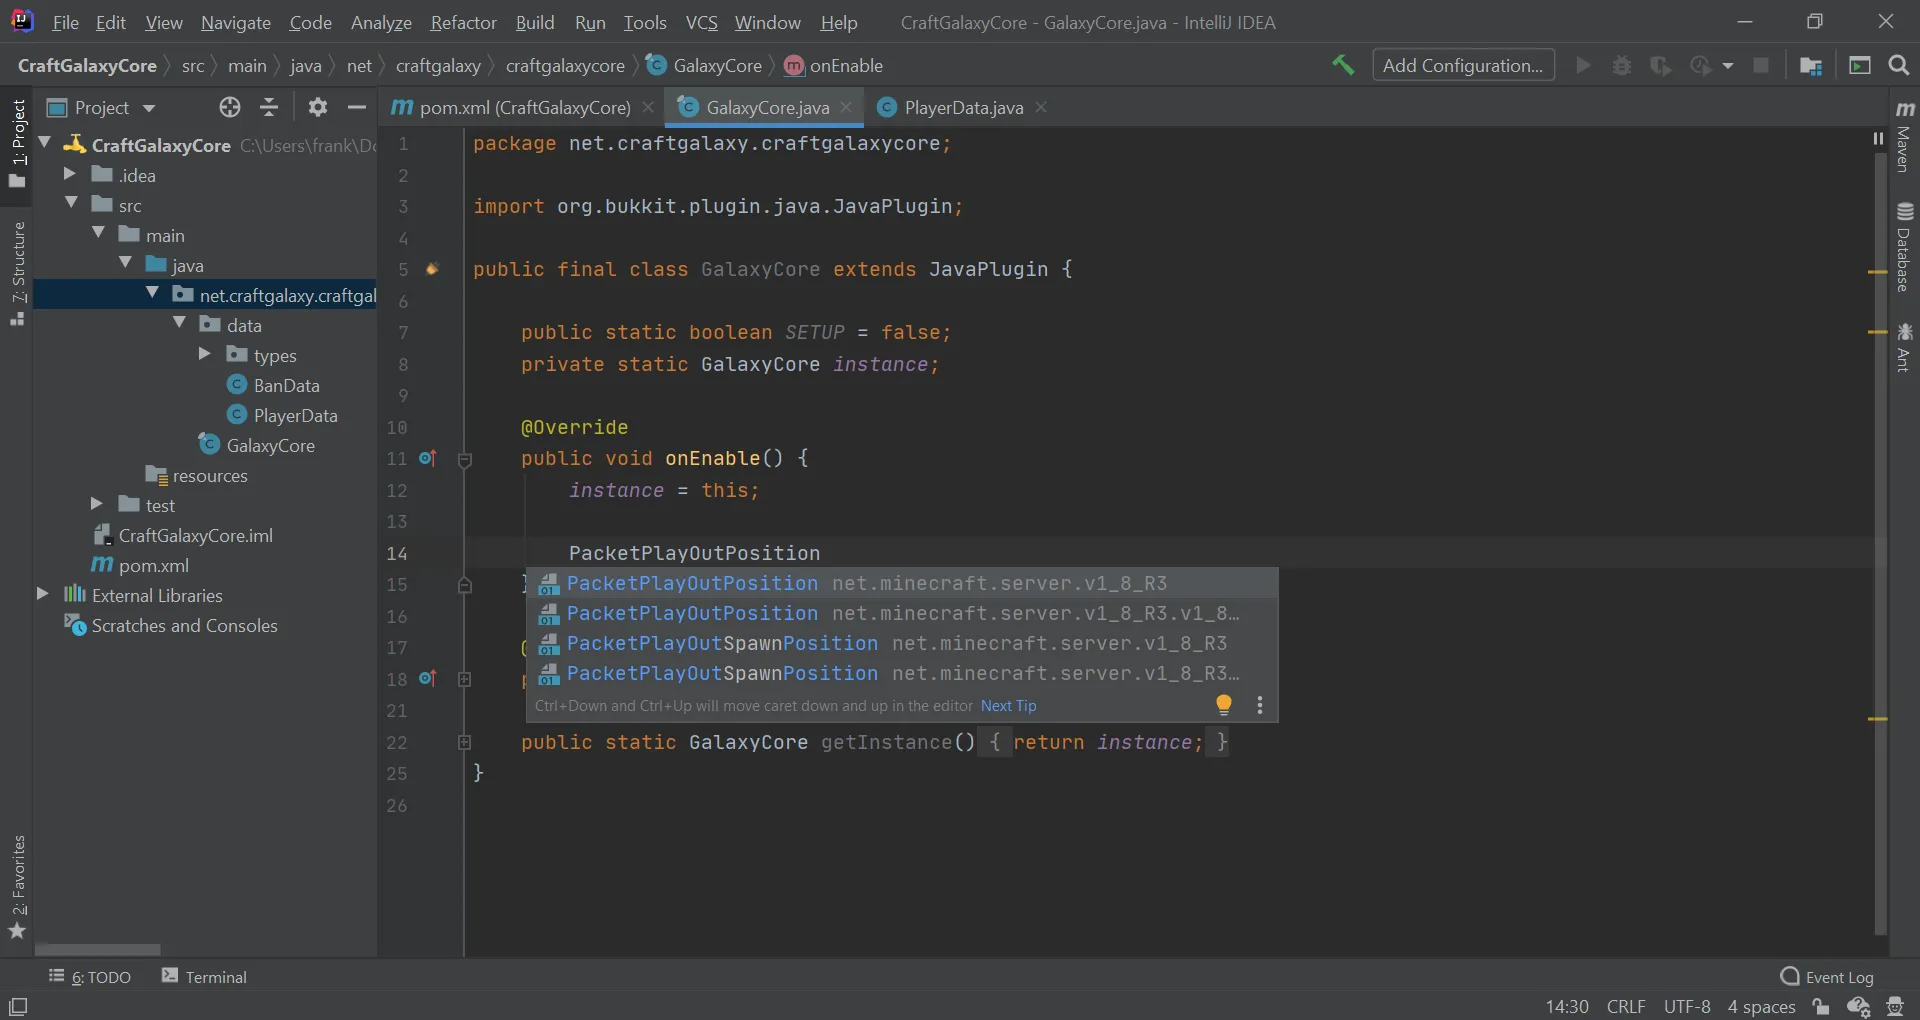The height and width of the screenshot is (1020, 1920).
Task: Open Project panel settings gear
Action: pyautogui.click(x=317, y=108)
